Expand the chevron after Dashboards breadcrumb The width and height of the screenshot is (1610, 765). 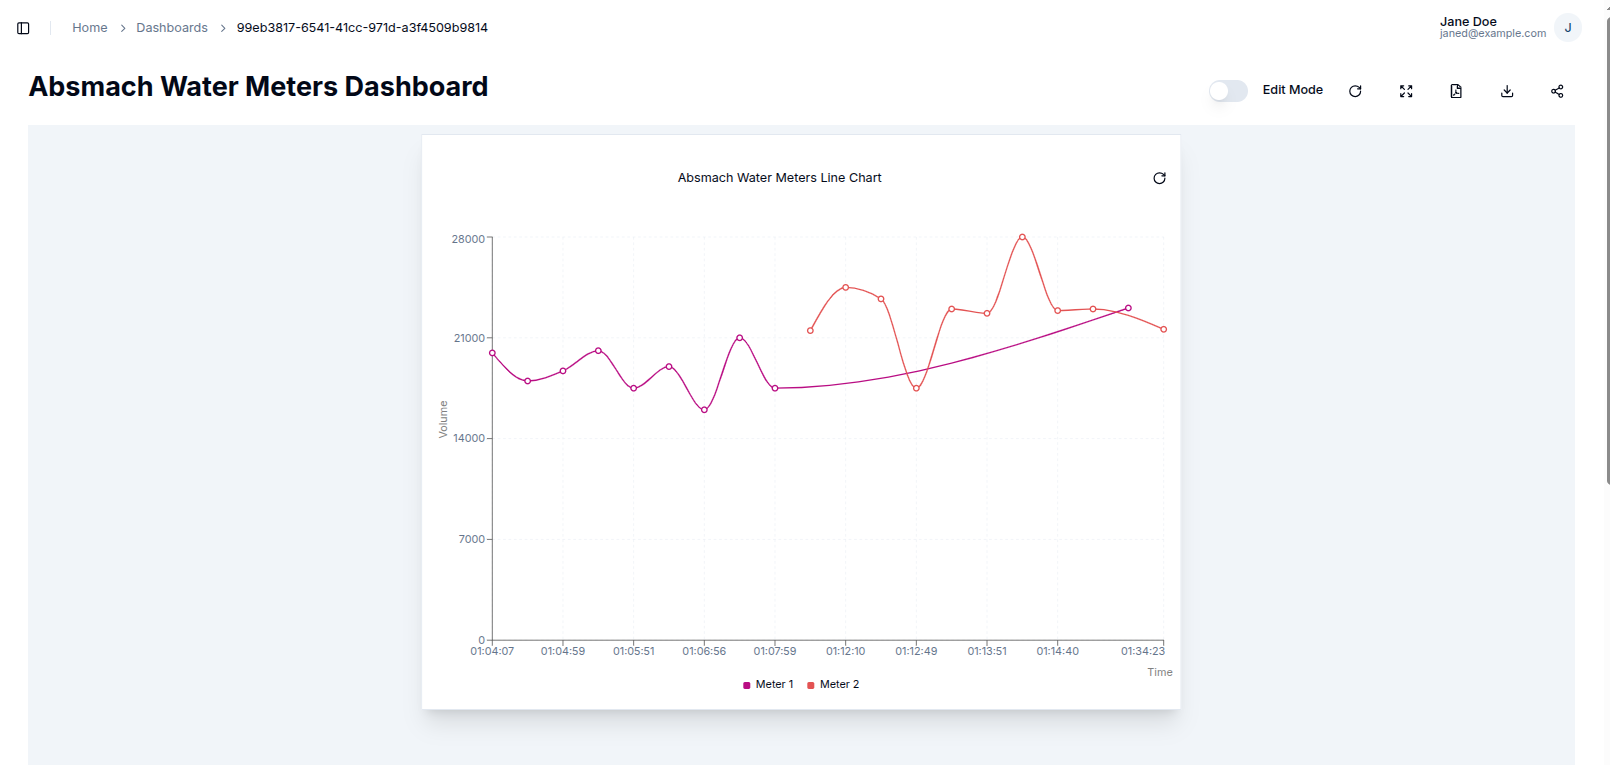tap(222, 28)
